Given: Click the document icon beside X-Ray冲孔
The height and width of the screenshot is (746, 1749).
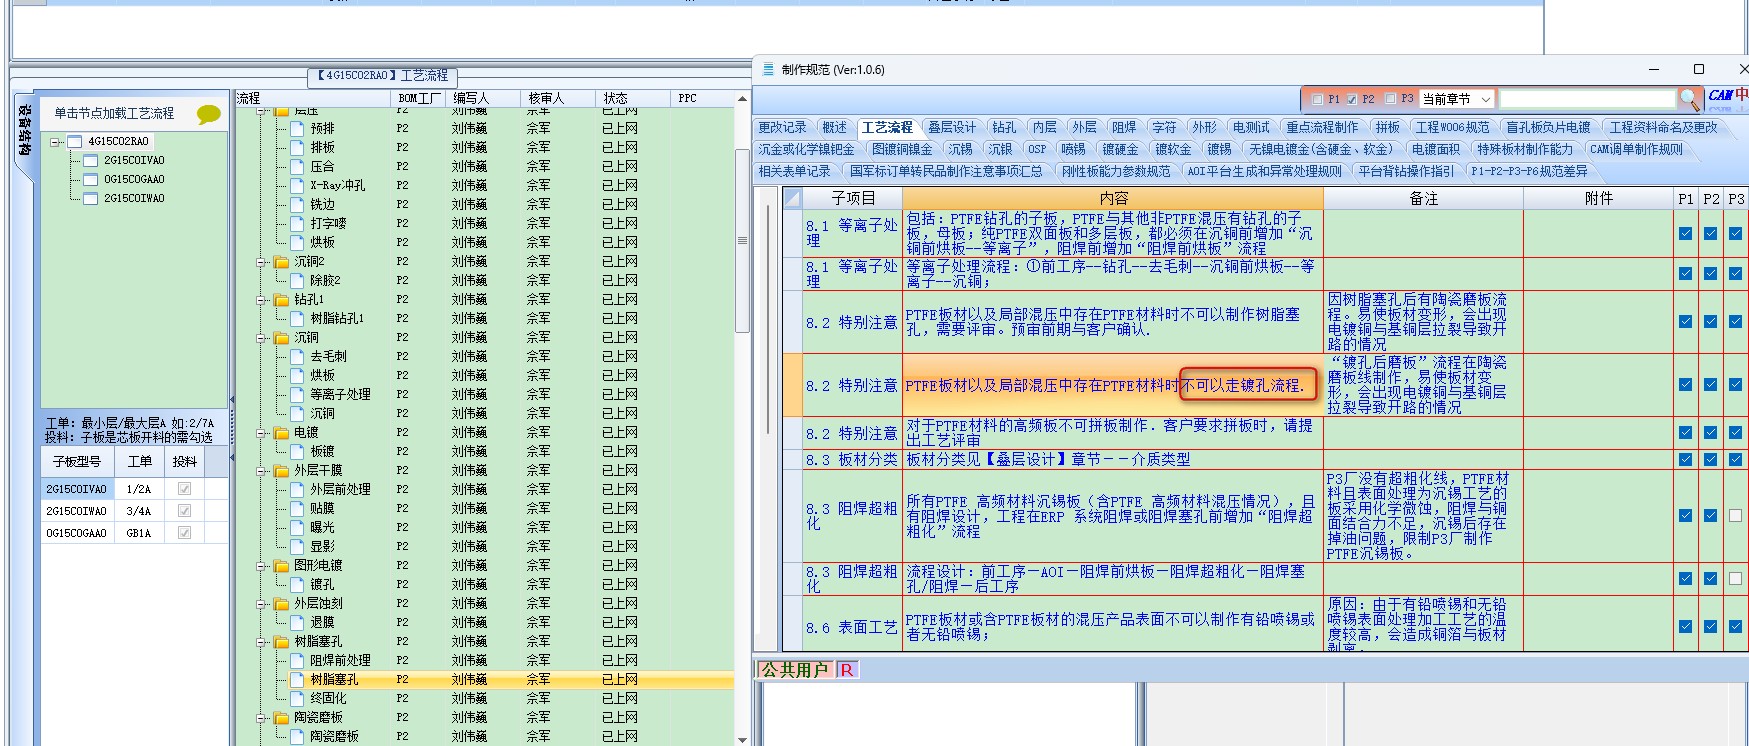Looking at the screenshot, I should [297, 185].
